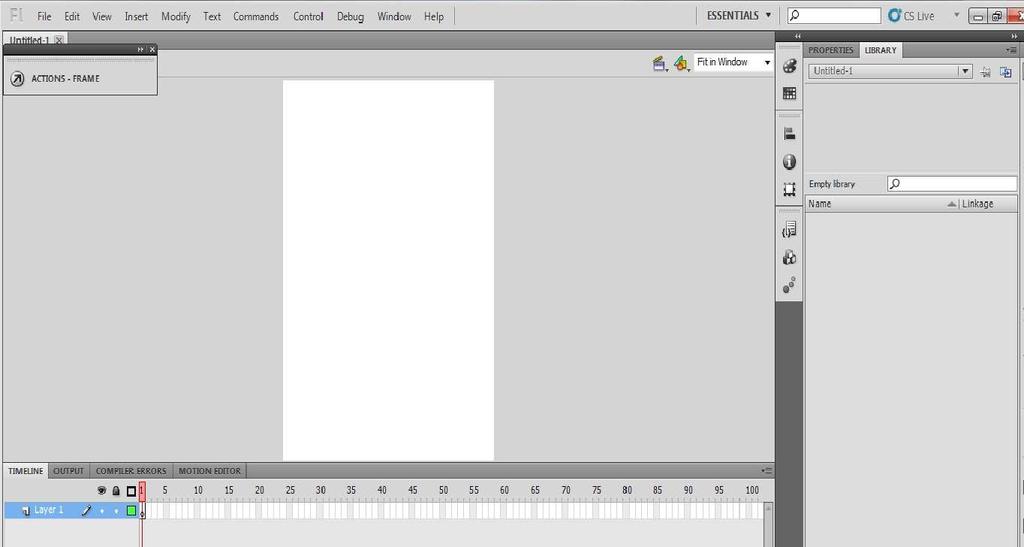The image size is (1024, 547).
Task: Click the Edit Symbols icon
Action: 682,63
